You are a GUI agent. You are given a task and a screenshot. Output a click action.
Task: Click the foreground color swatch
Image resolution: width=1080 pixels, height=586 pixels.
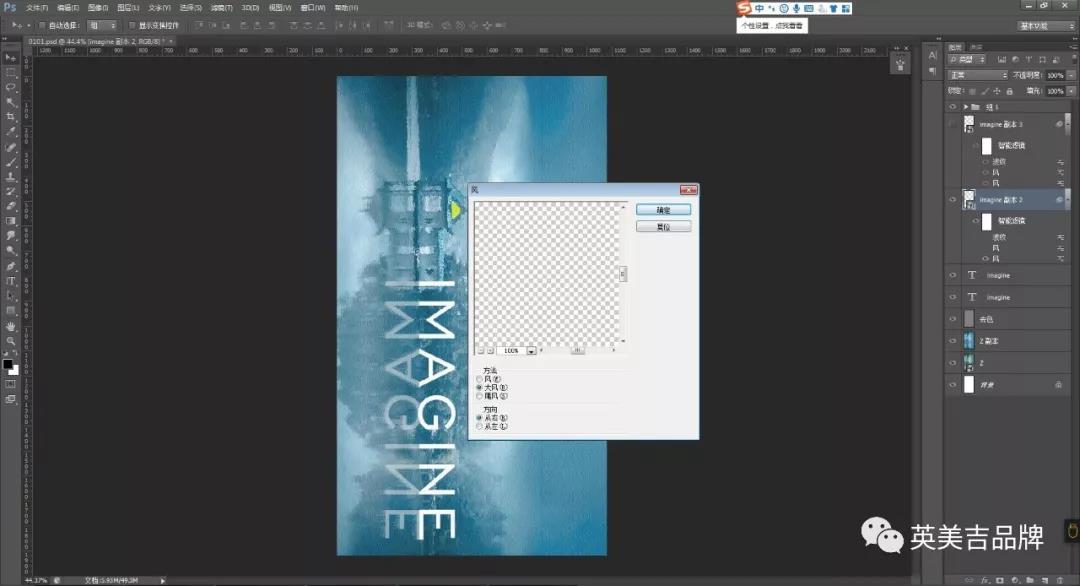8,364
